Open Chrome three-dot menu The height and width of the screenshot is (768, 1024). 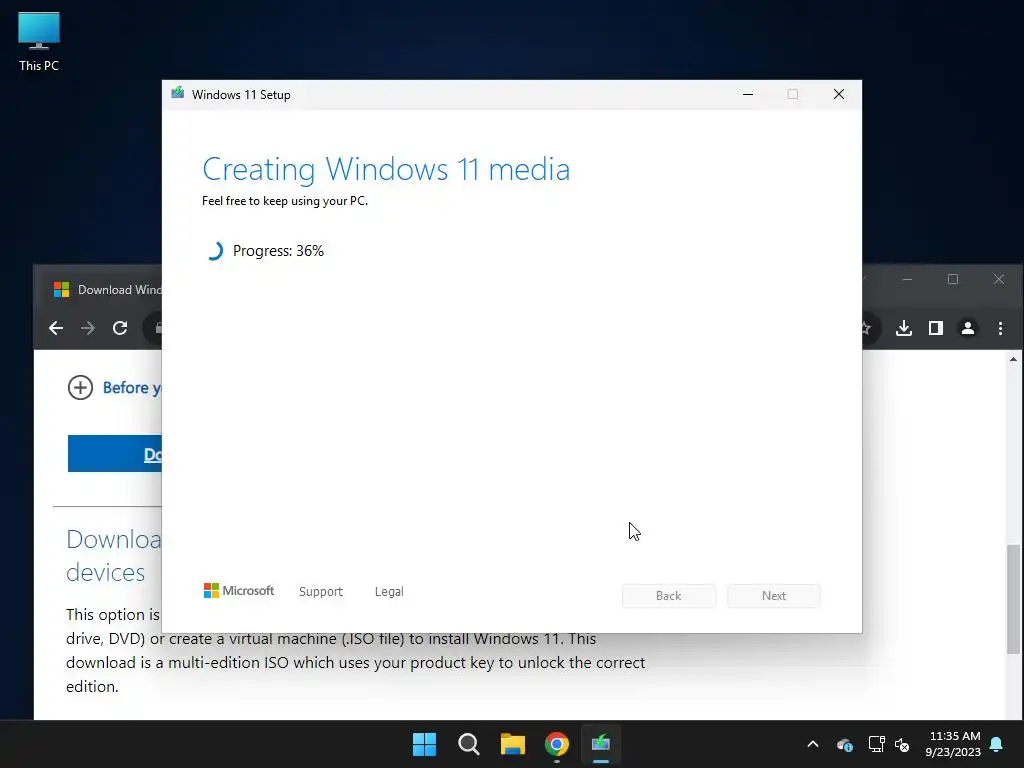(x=1000, y=328)
